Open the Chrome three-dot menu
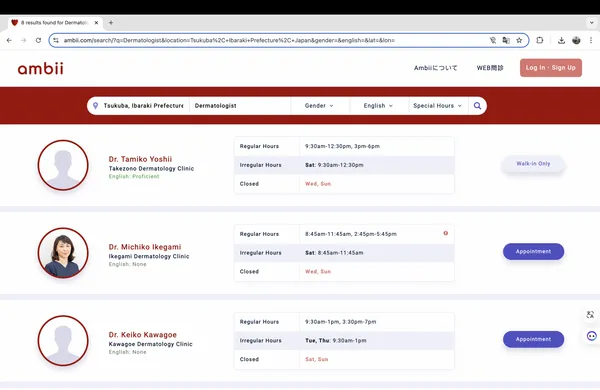This screenshot has width=600, height=390. pos(591,40)
